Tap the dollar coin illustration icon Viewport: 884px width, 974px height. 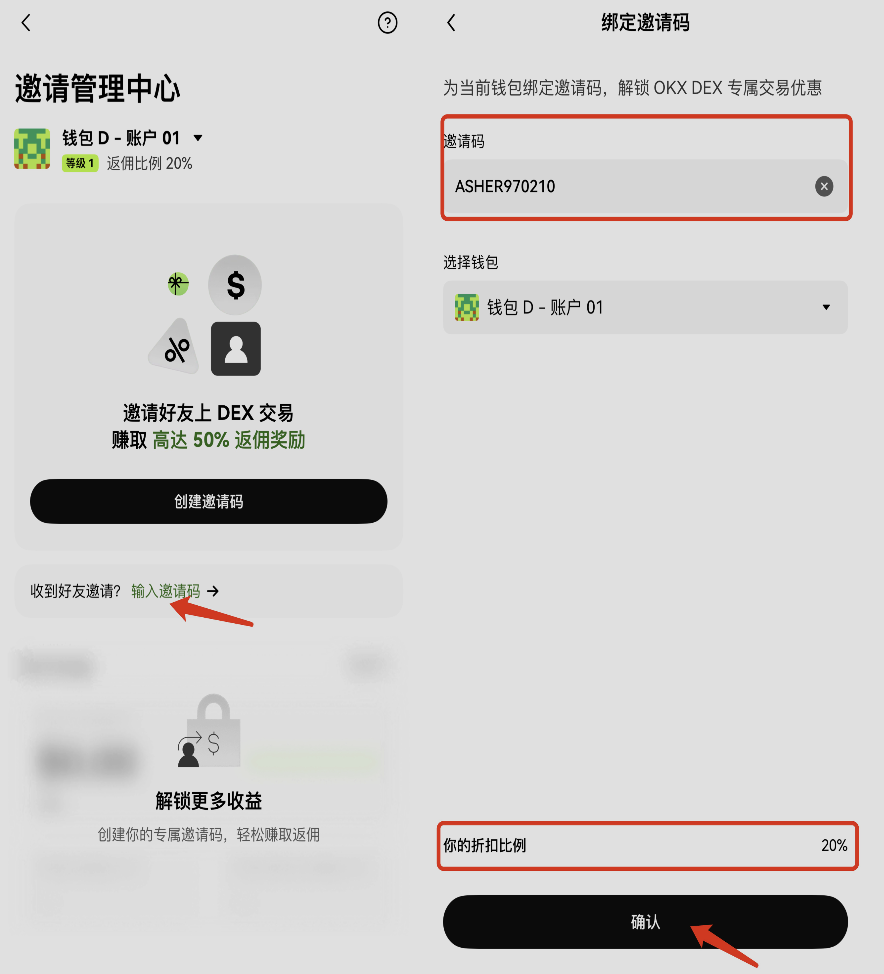point(235,285)
